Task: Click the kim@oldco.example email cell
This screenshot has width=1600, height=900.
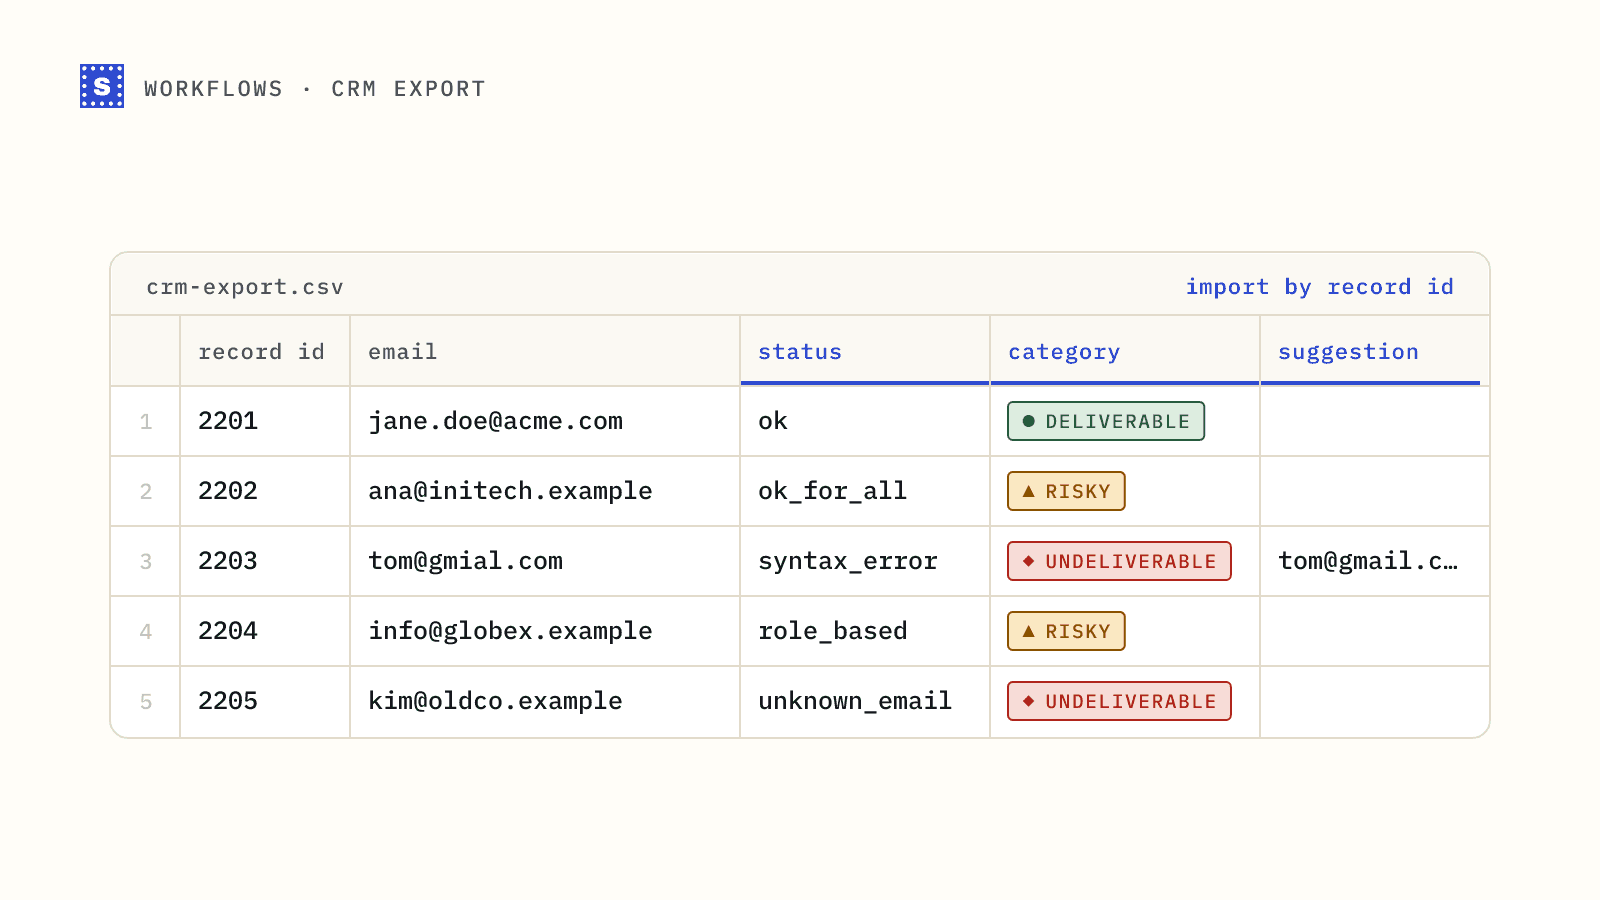Action: point(545,701)
